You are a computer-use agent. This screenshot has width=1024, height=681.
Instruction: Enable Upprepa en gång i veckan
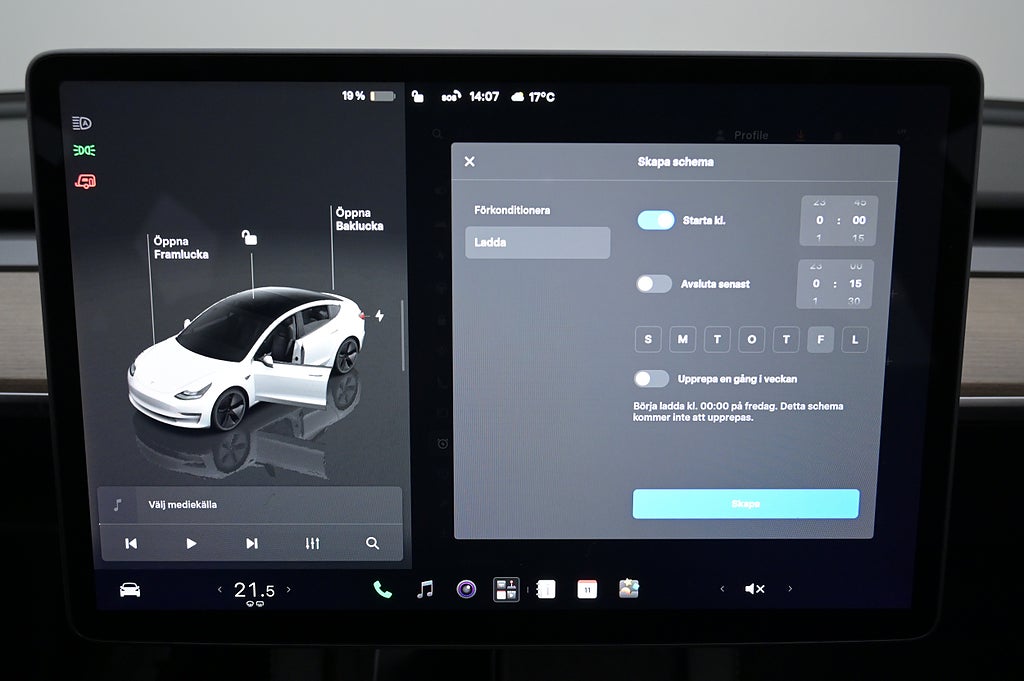[x=651, y=379]
